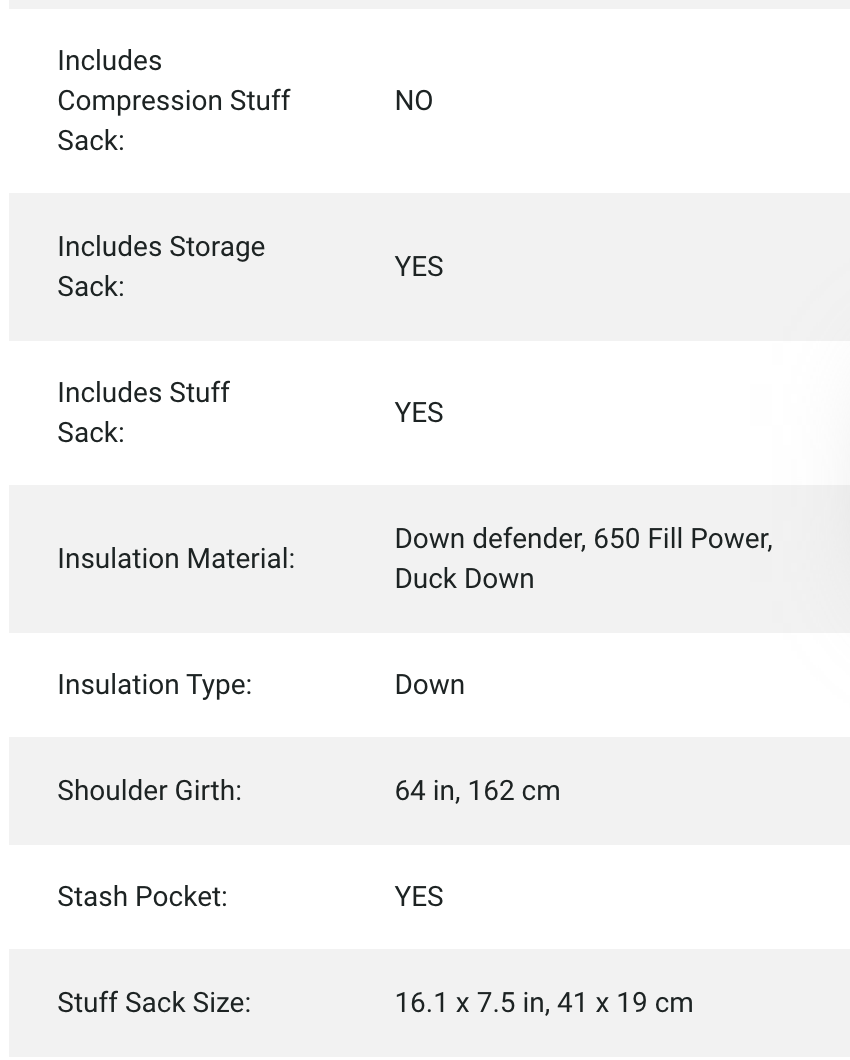Click '16.1 x 7.5 in, 41 x 19 cm' value
Screen dimensions: 850x1060
pyautogui.click(x=543, y=1002)
